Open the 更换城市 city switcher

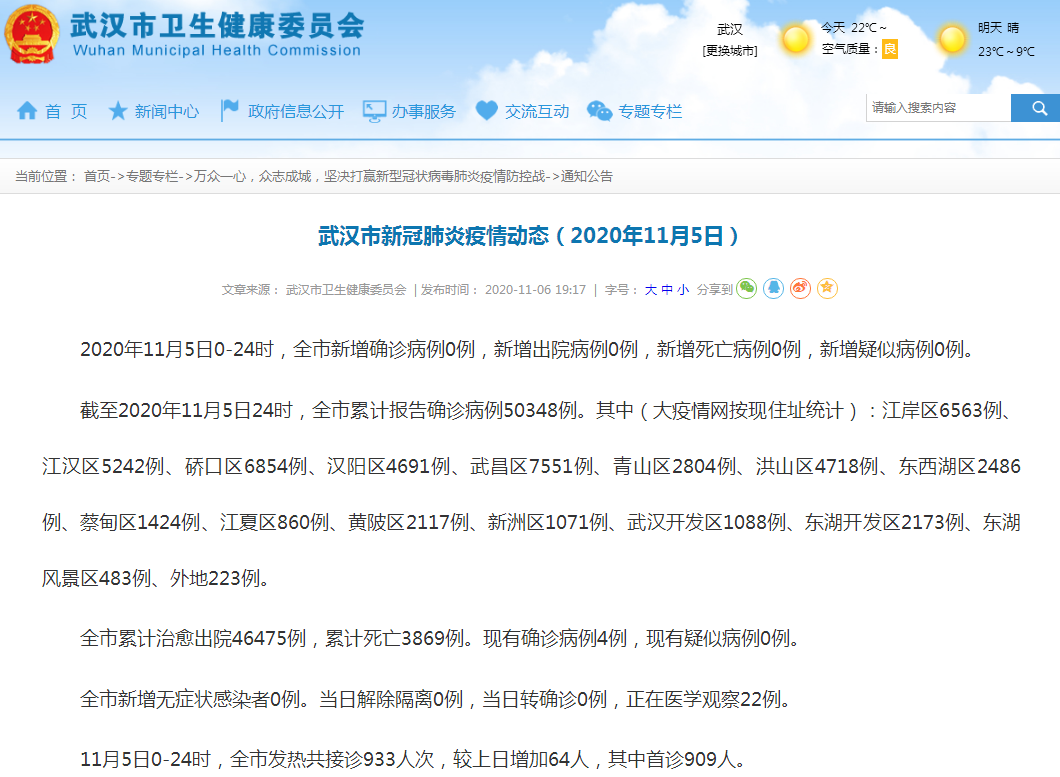tap(729, 51)
